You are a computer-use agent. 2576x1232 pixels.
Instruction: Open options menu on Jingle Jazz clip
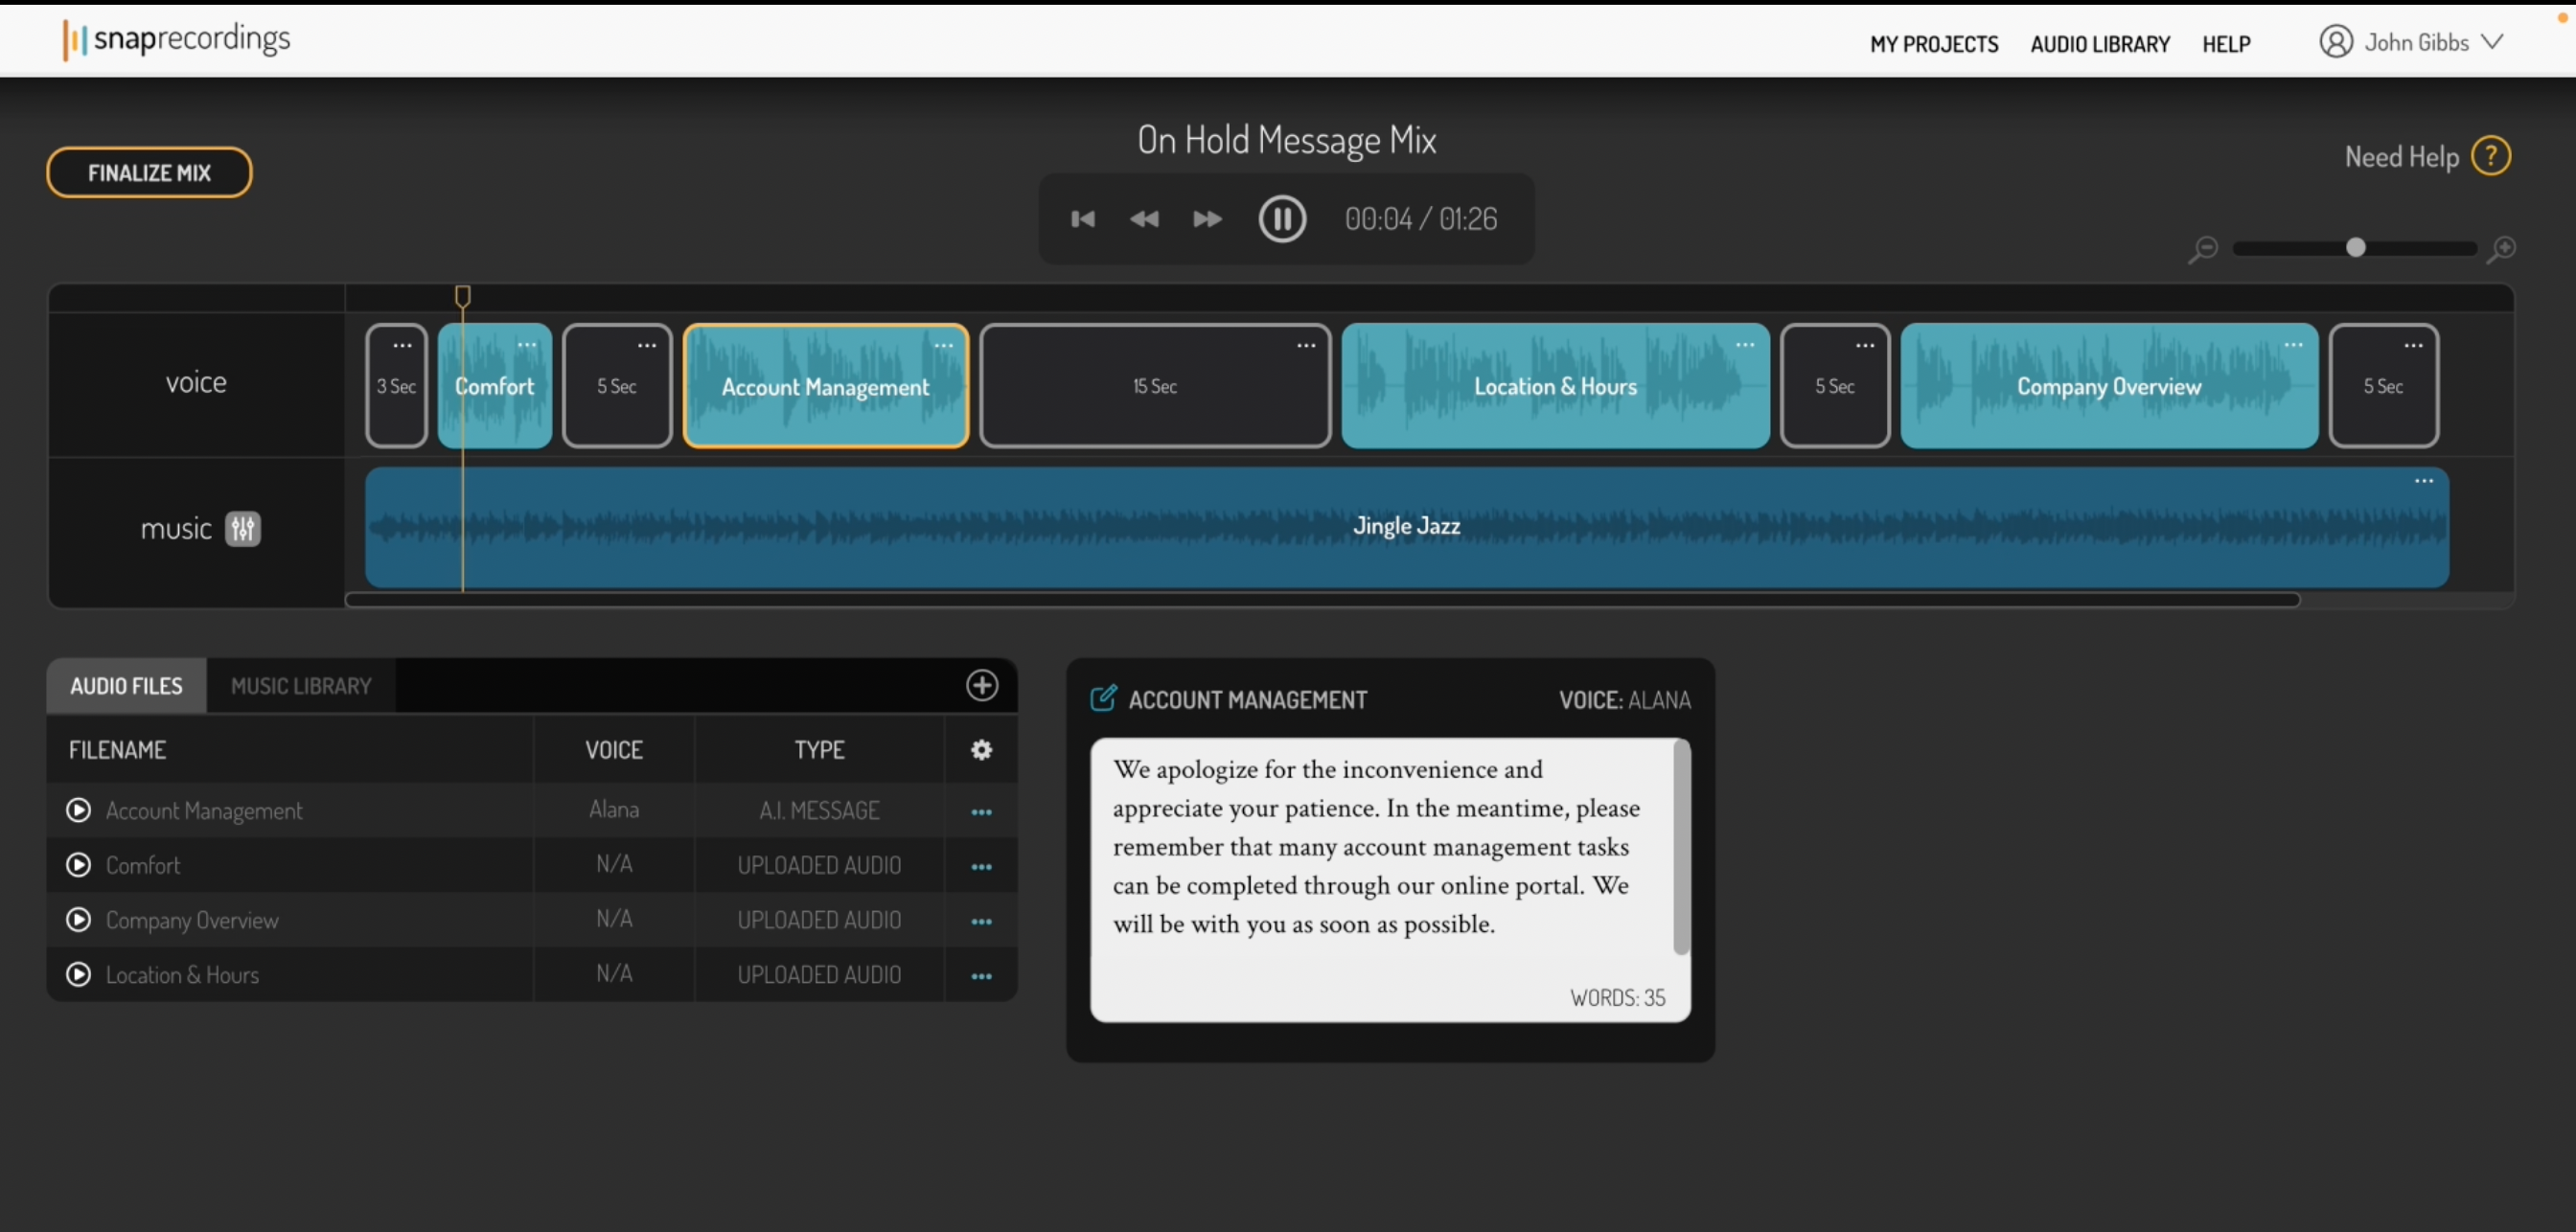(2423, 481)
